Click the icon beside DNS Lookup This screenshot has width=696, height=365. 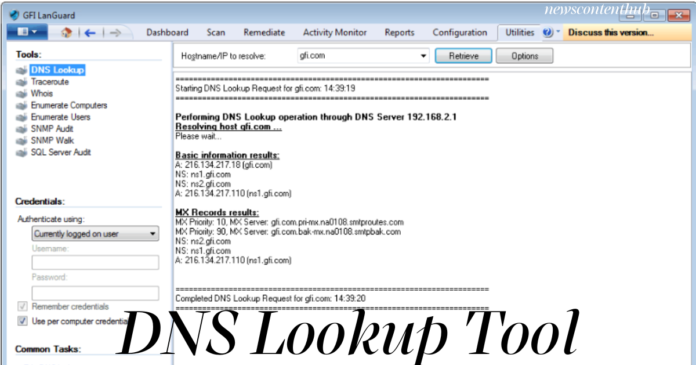21,71
